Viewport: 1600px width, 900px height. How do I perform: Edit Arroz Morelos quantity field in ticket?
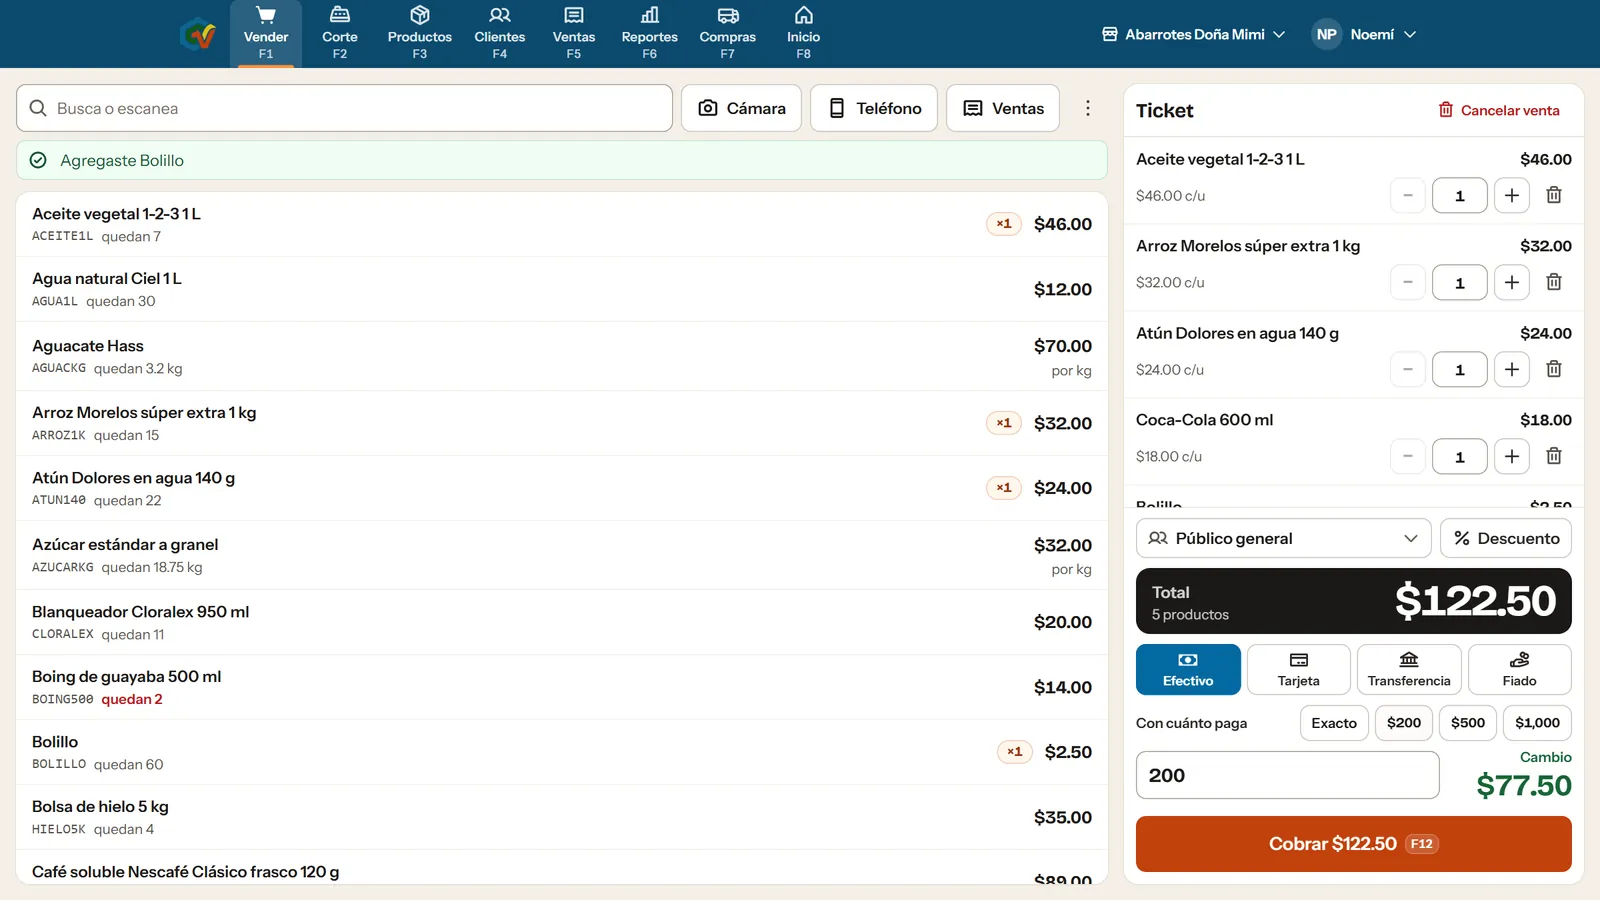[x=1460, y=282]
